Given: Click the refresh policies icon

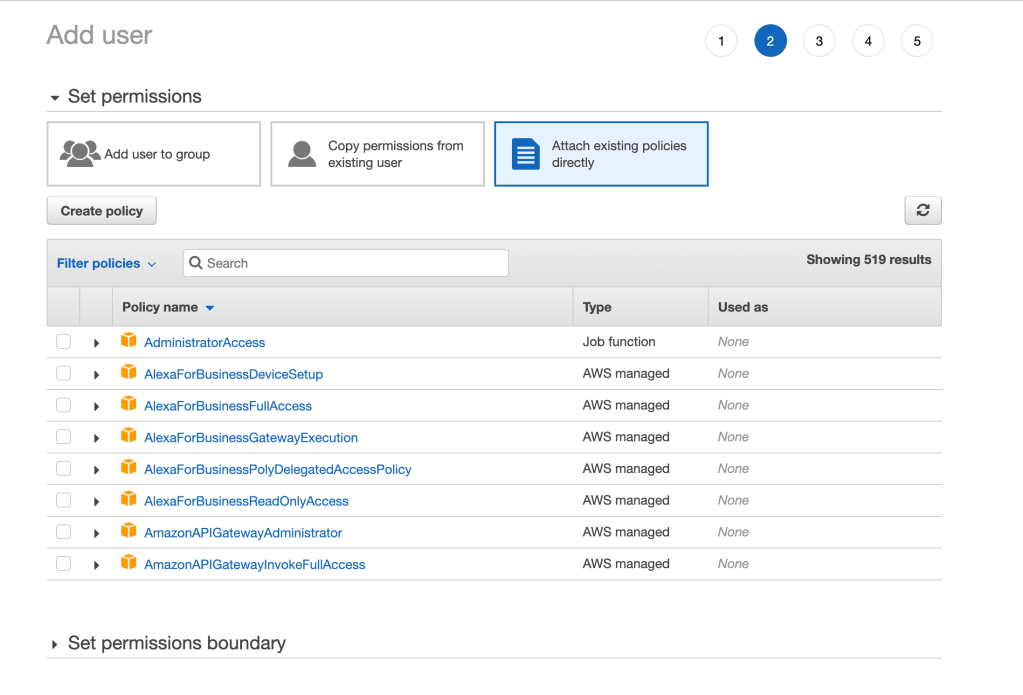Looking at the screenshot, I should point(922,210).
